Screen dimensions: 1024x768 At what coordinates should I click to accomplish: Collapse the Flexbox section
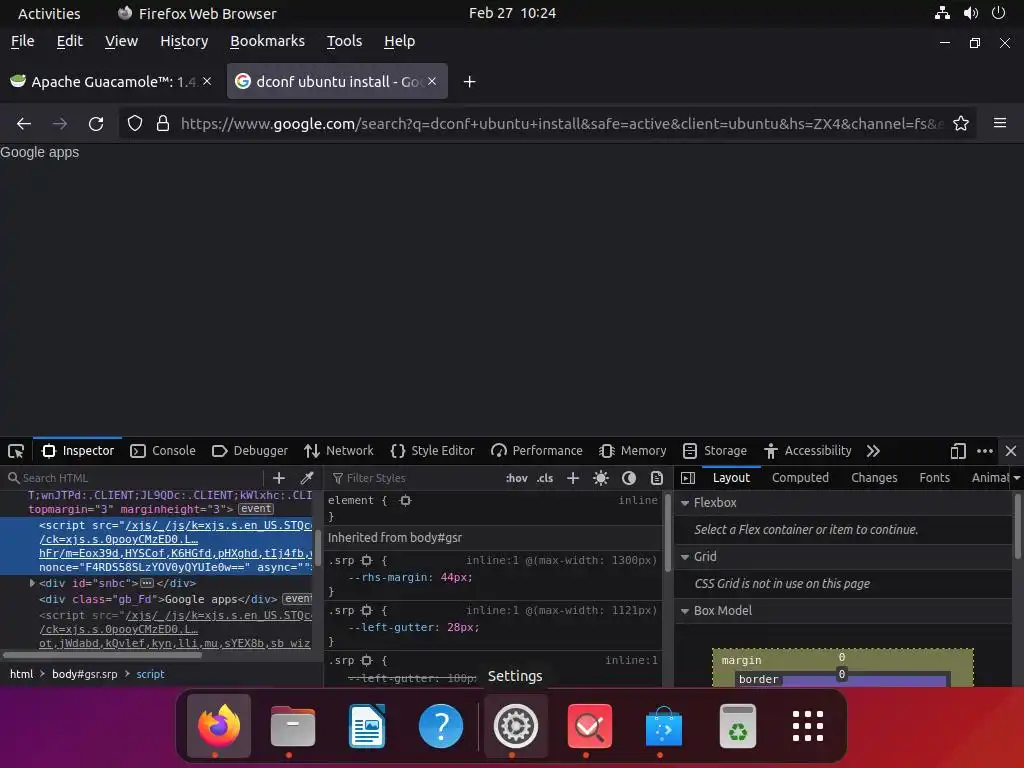[x=685, y=503]
